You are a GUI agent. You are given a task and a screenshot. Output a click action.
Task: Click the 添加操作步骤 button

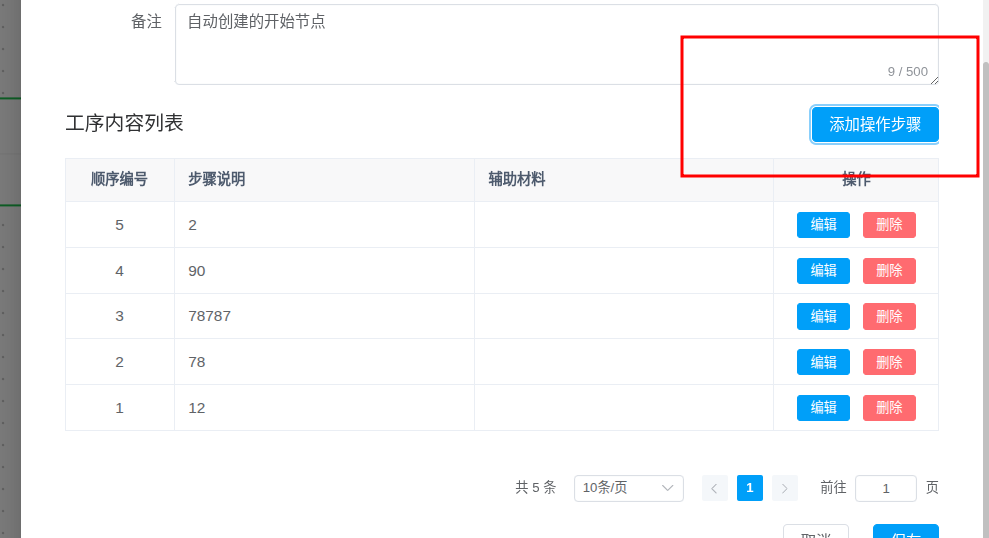875,125
